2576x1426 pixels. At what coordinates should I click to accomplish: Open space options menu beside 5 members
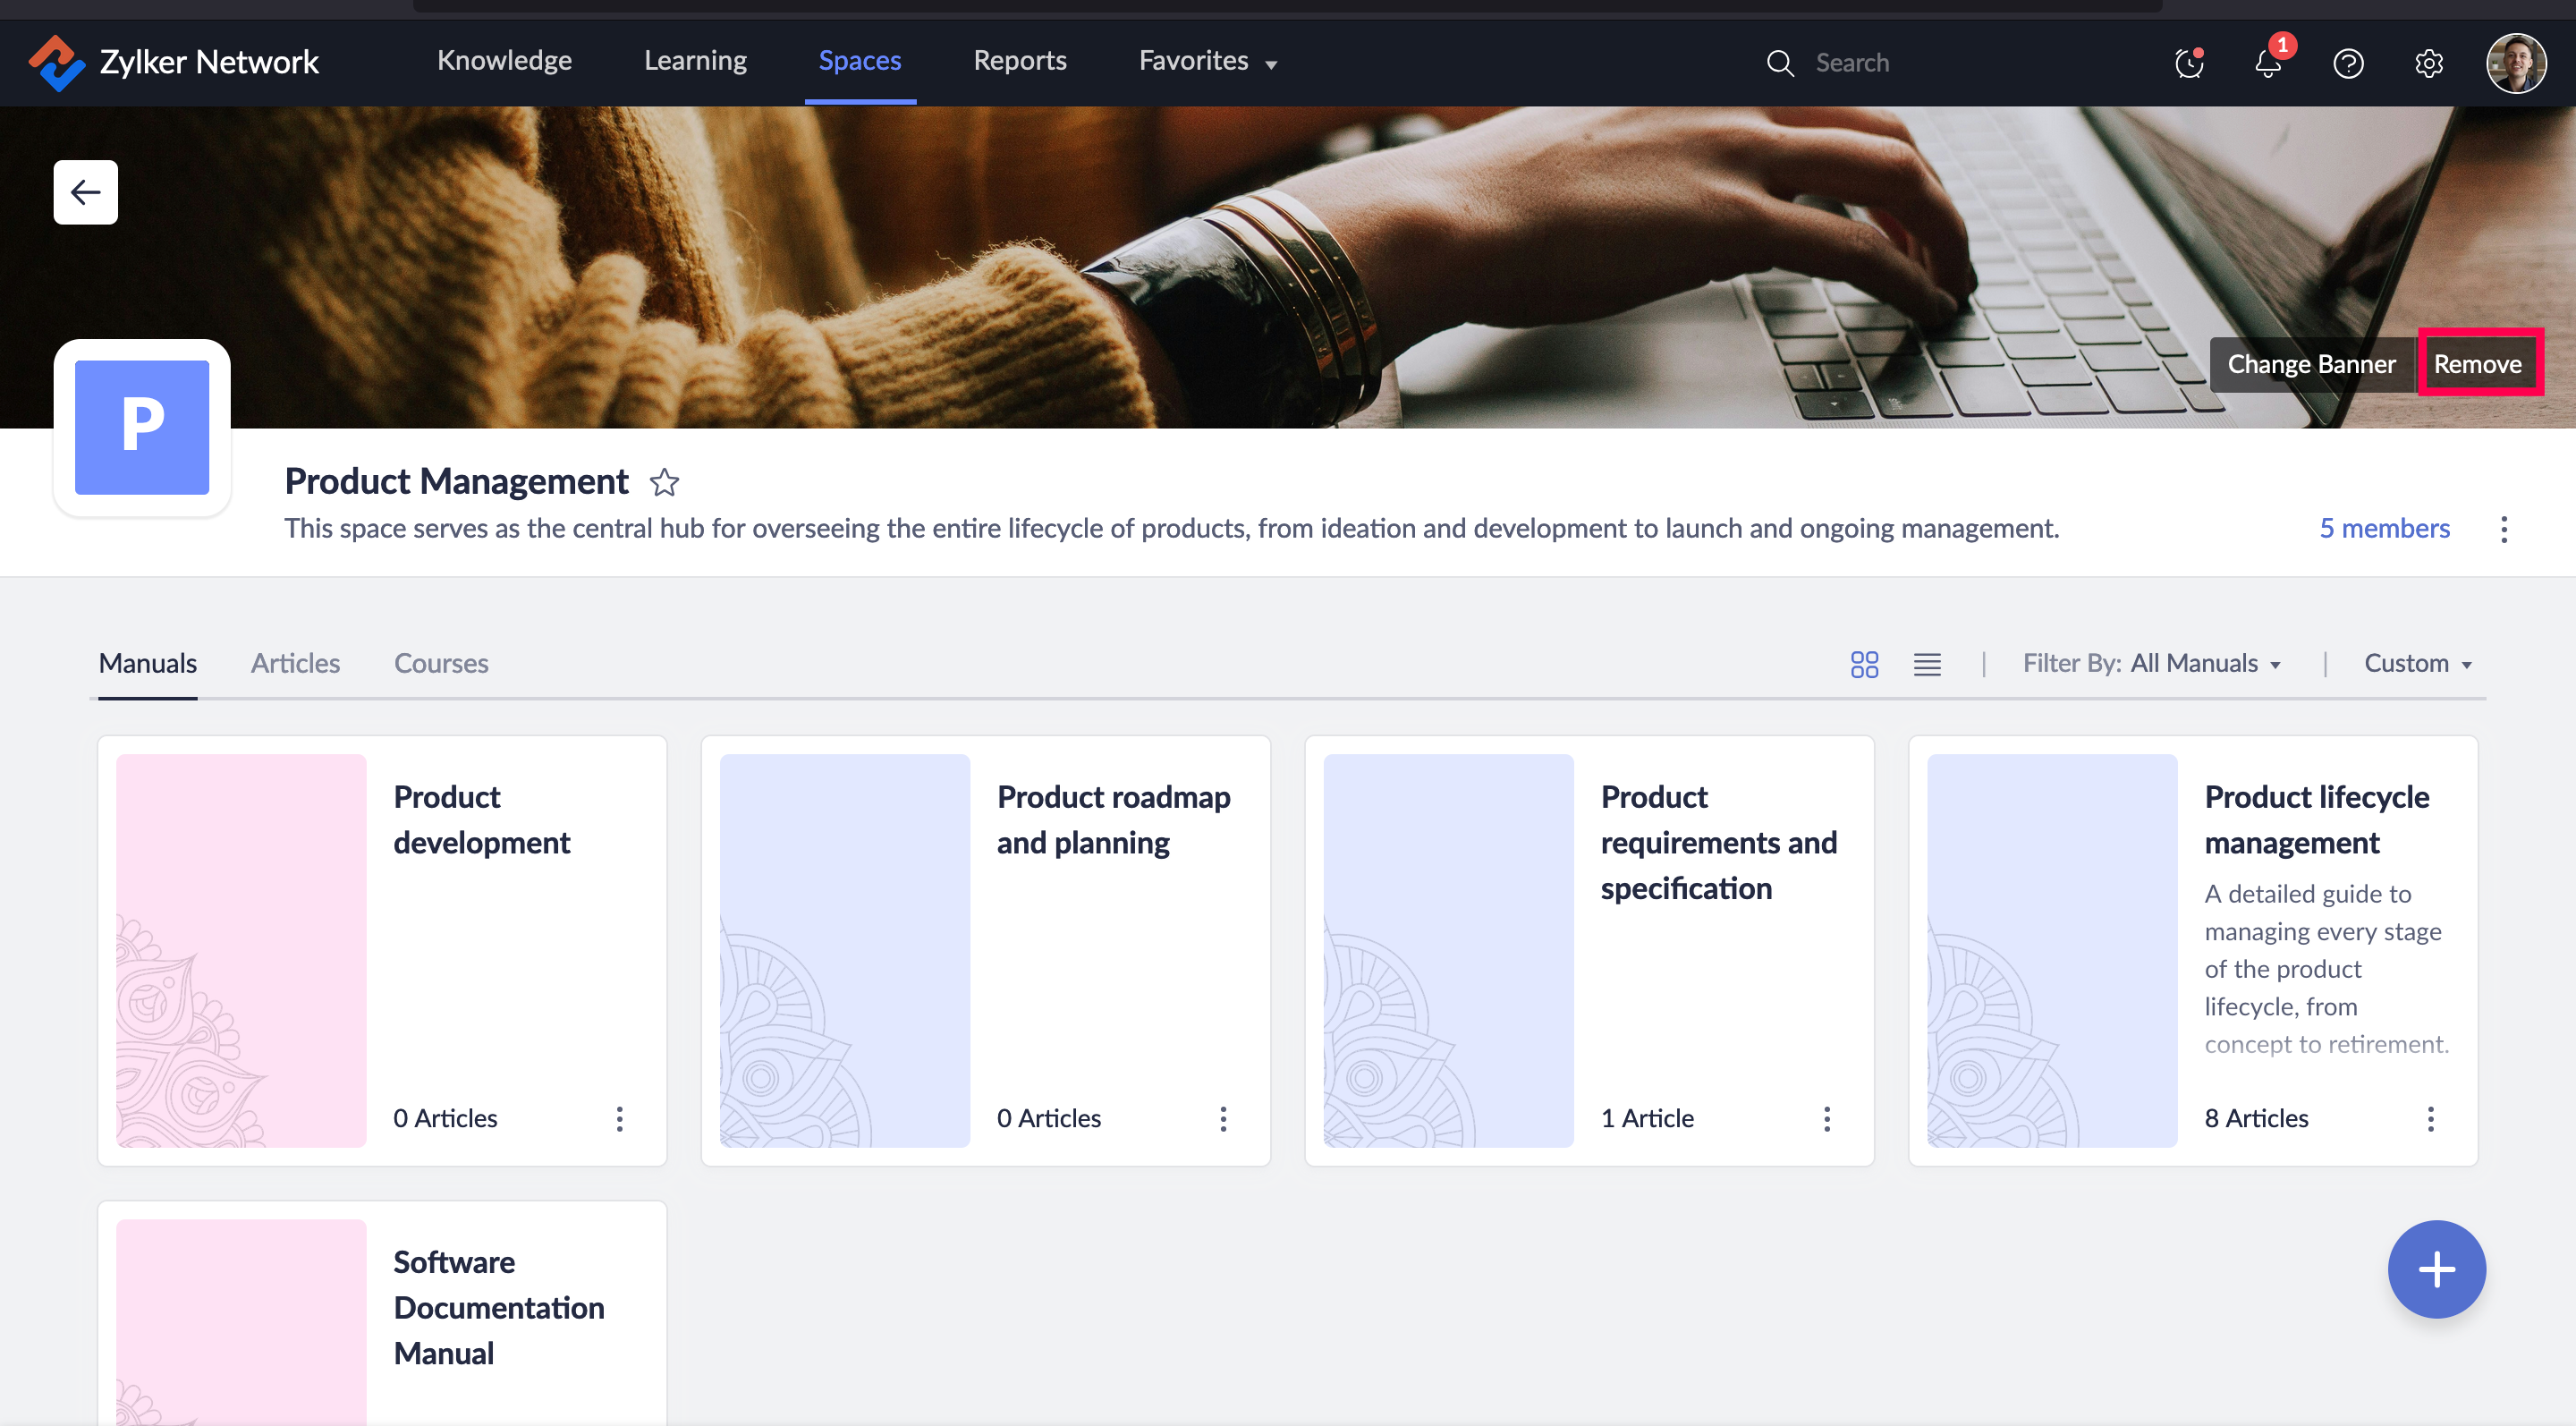[x=2504, y=529]
